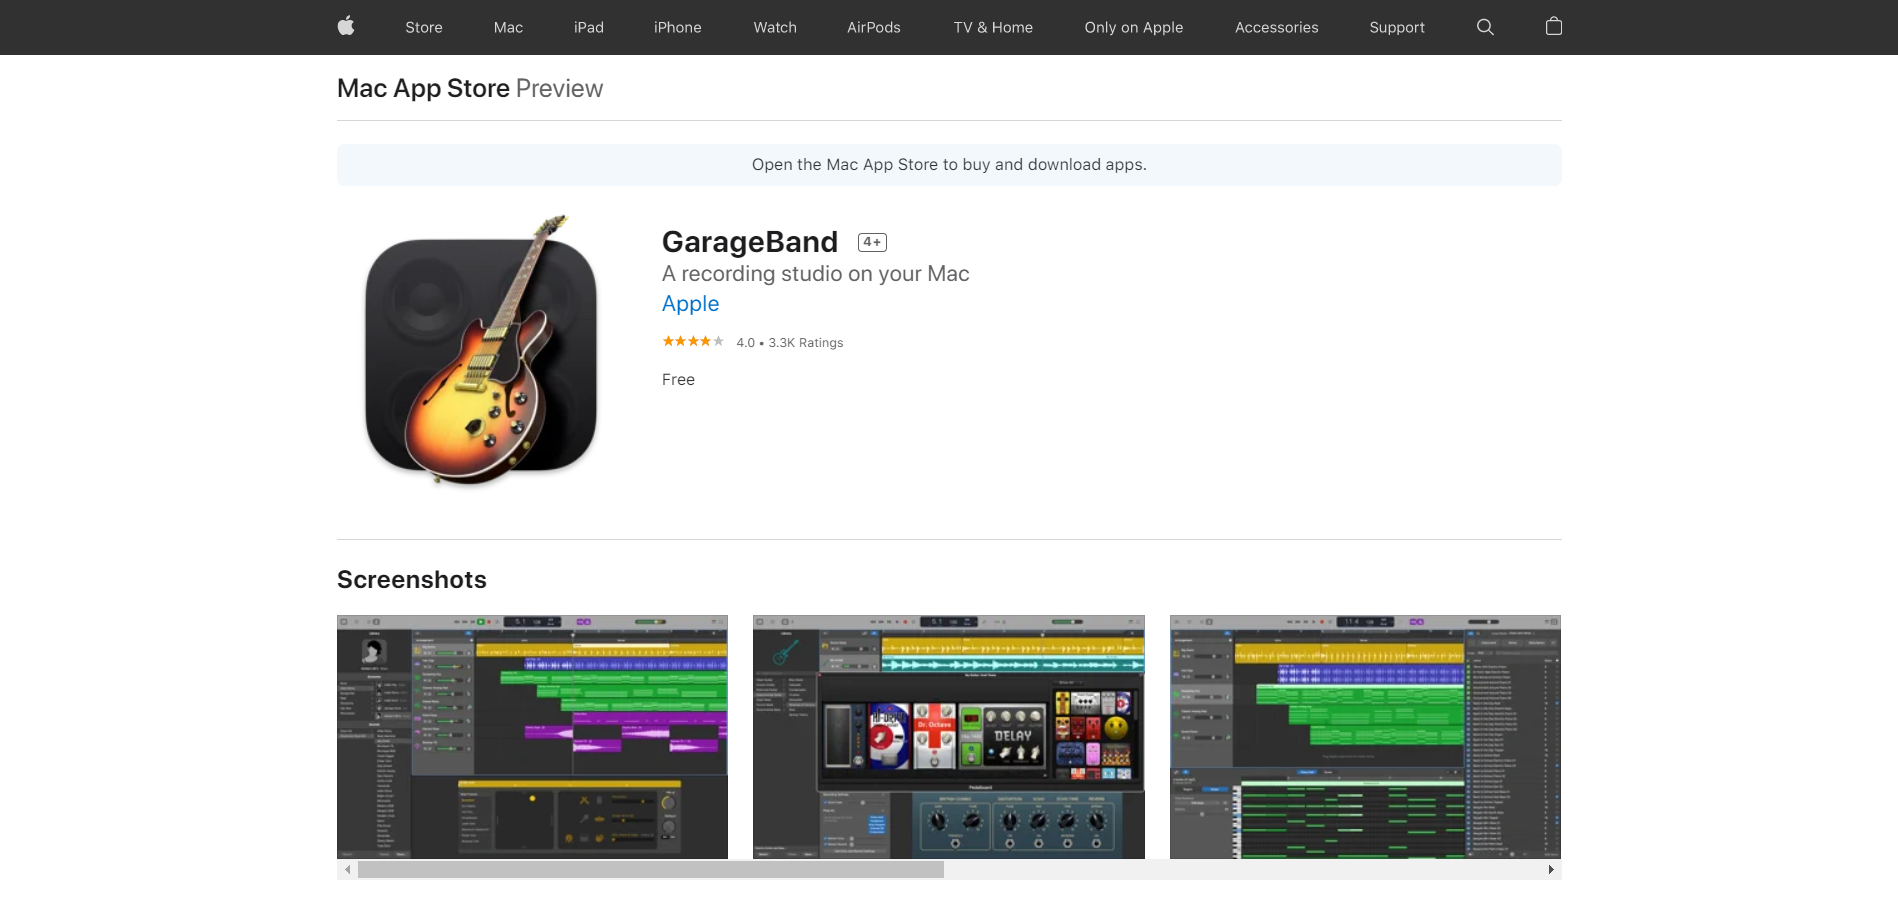Open the Store menu item
This screenshot has height=902, width=1898.
click(424, 27)
